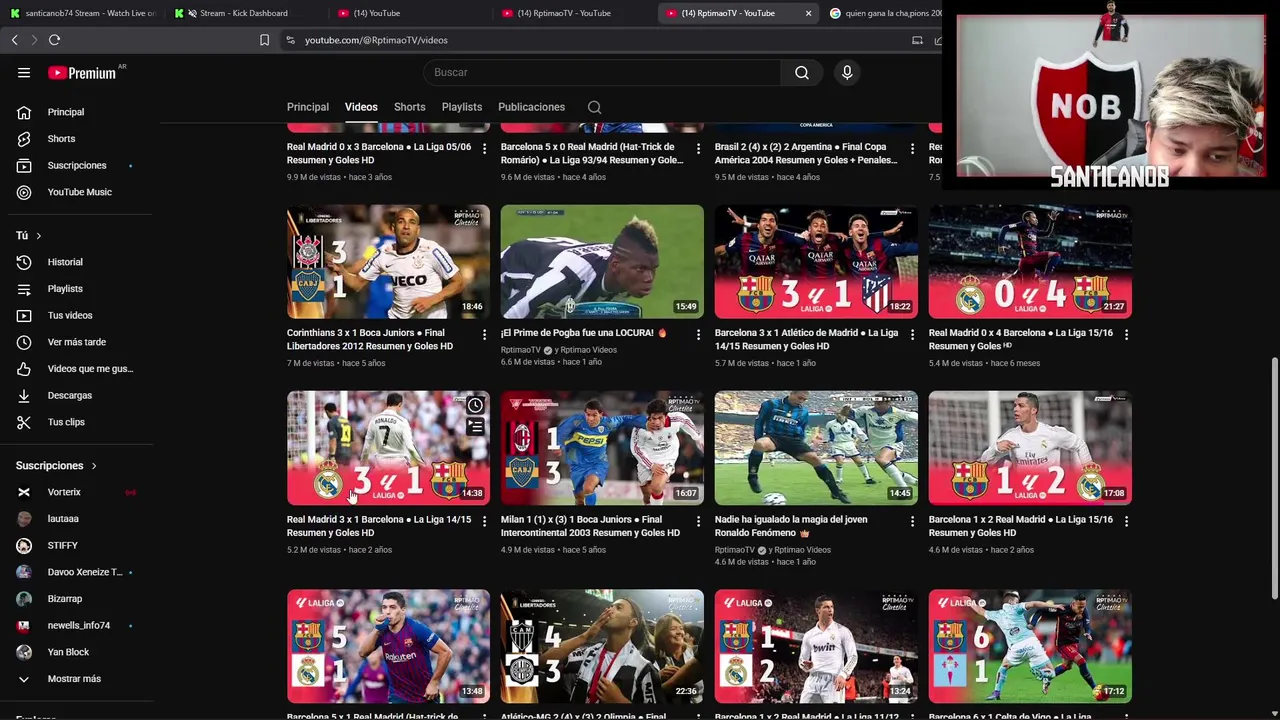Close the active RptimaoTV browser tab
Image resolution: width=1280 pixels, height=720 pixels.
click(808, 13)
